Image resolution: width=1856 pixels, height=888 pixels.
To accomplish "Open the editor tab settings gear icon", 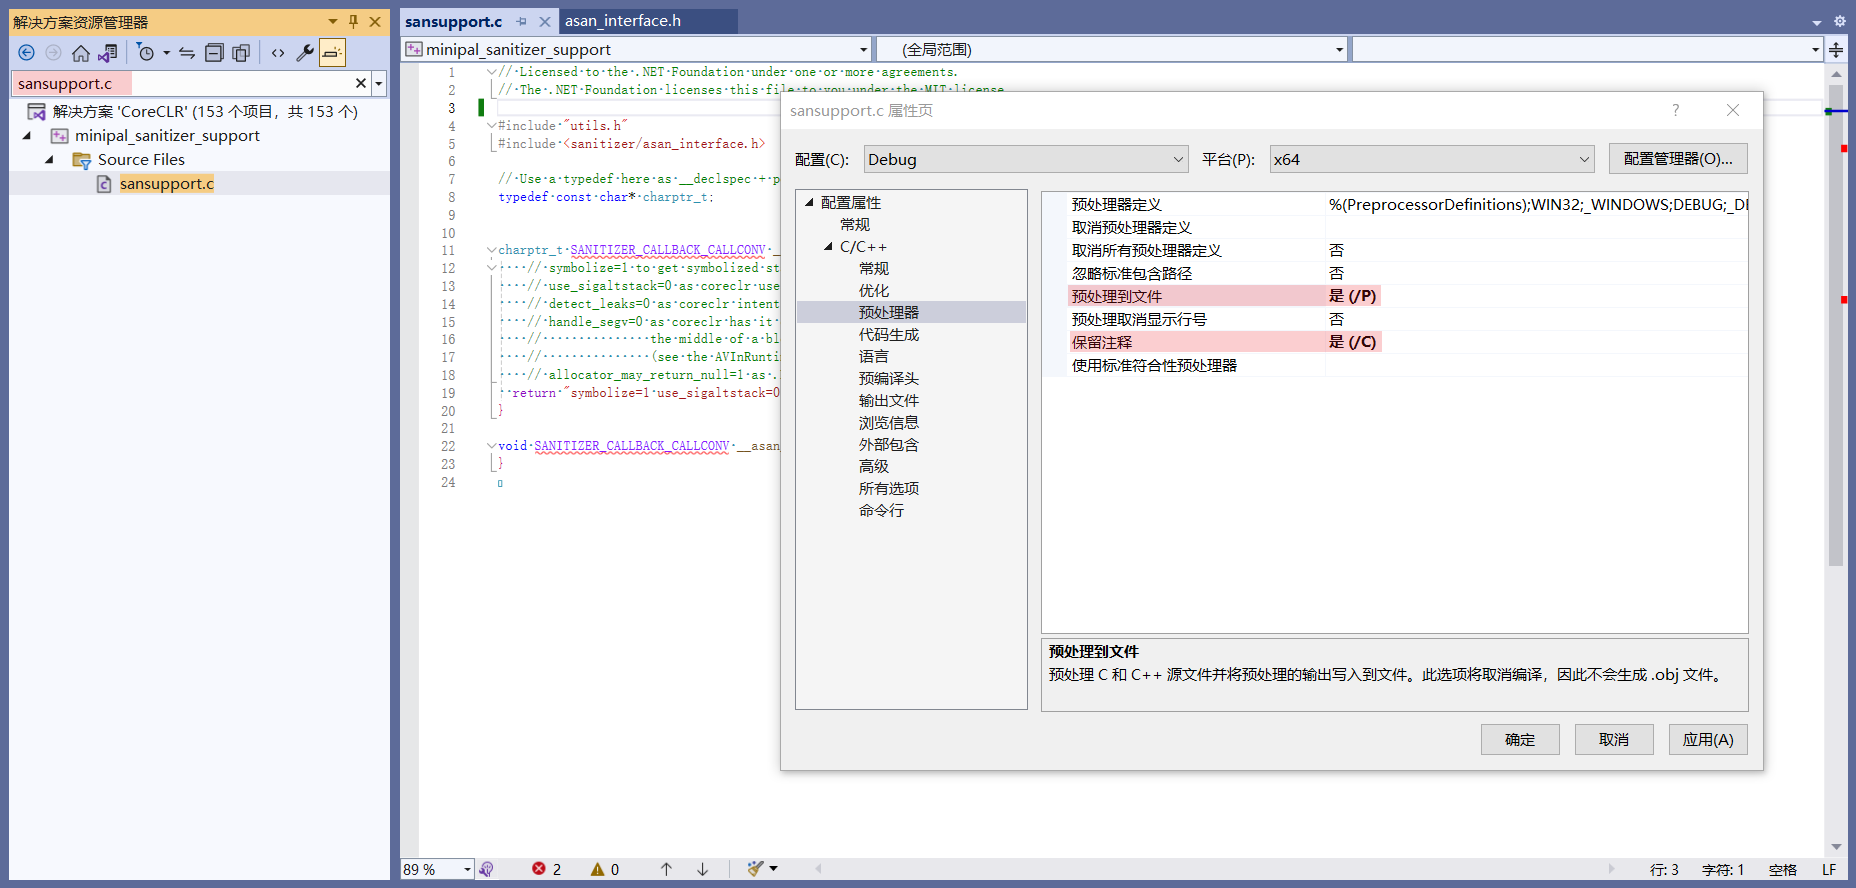I will click(1839, 21).
